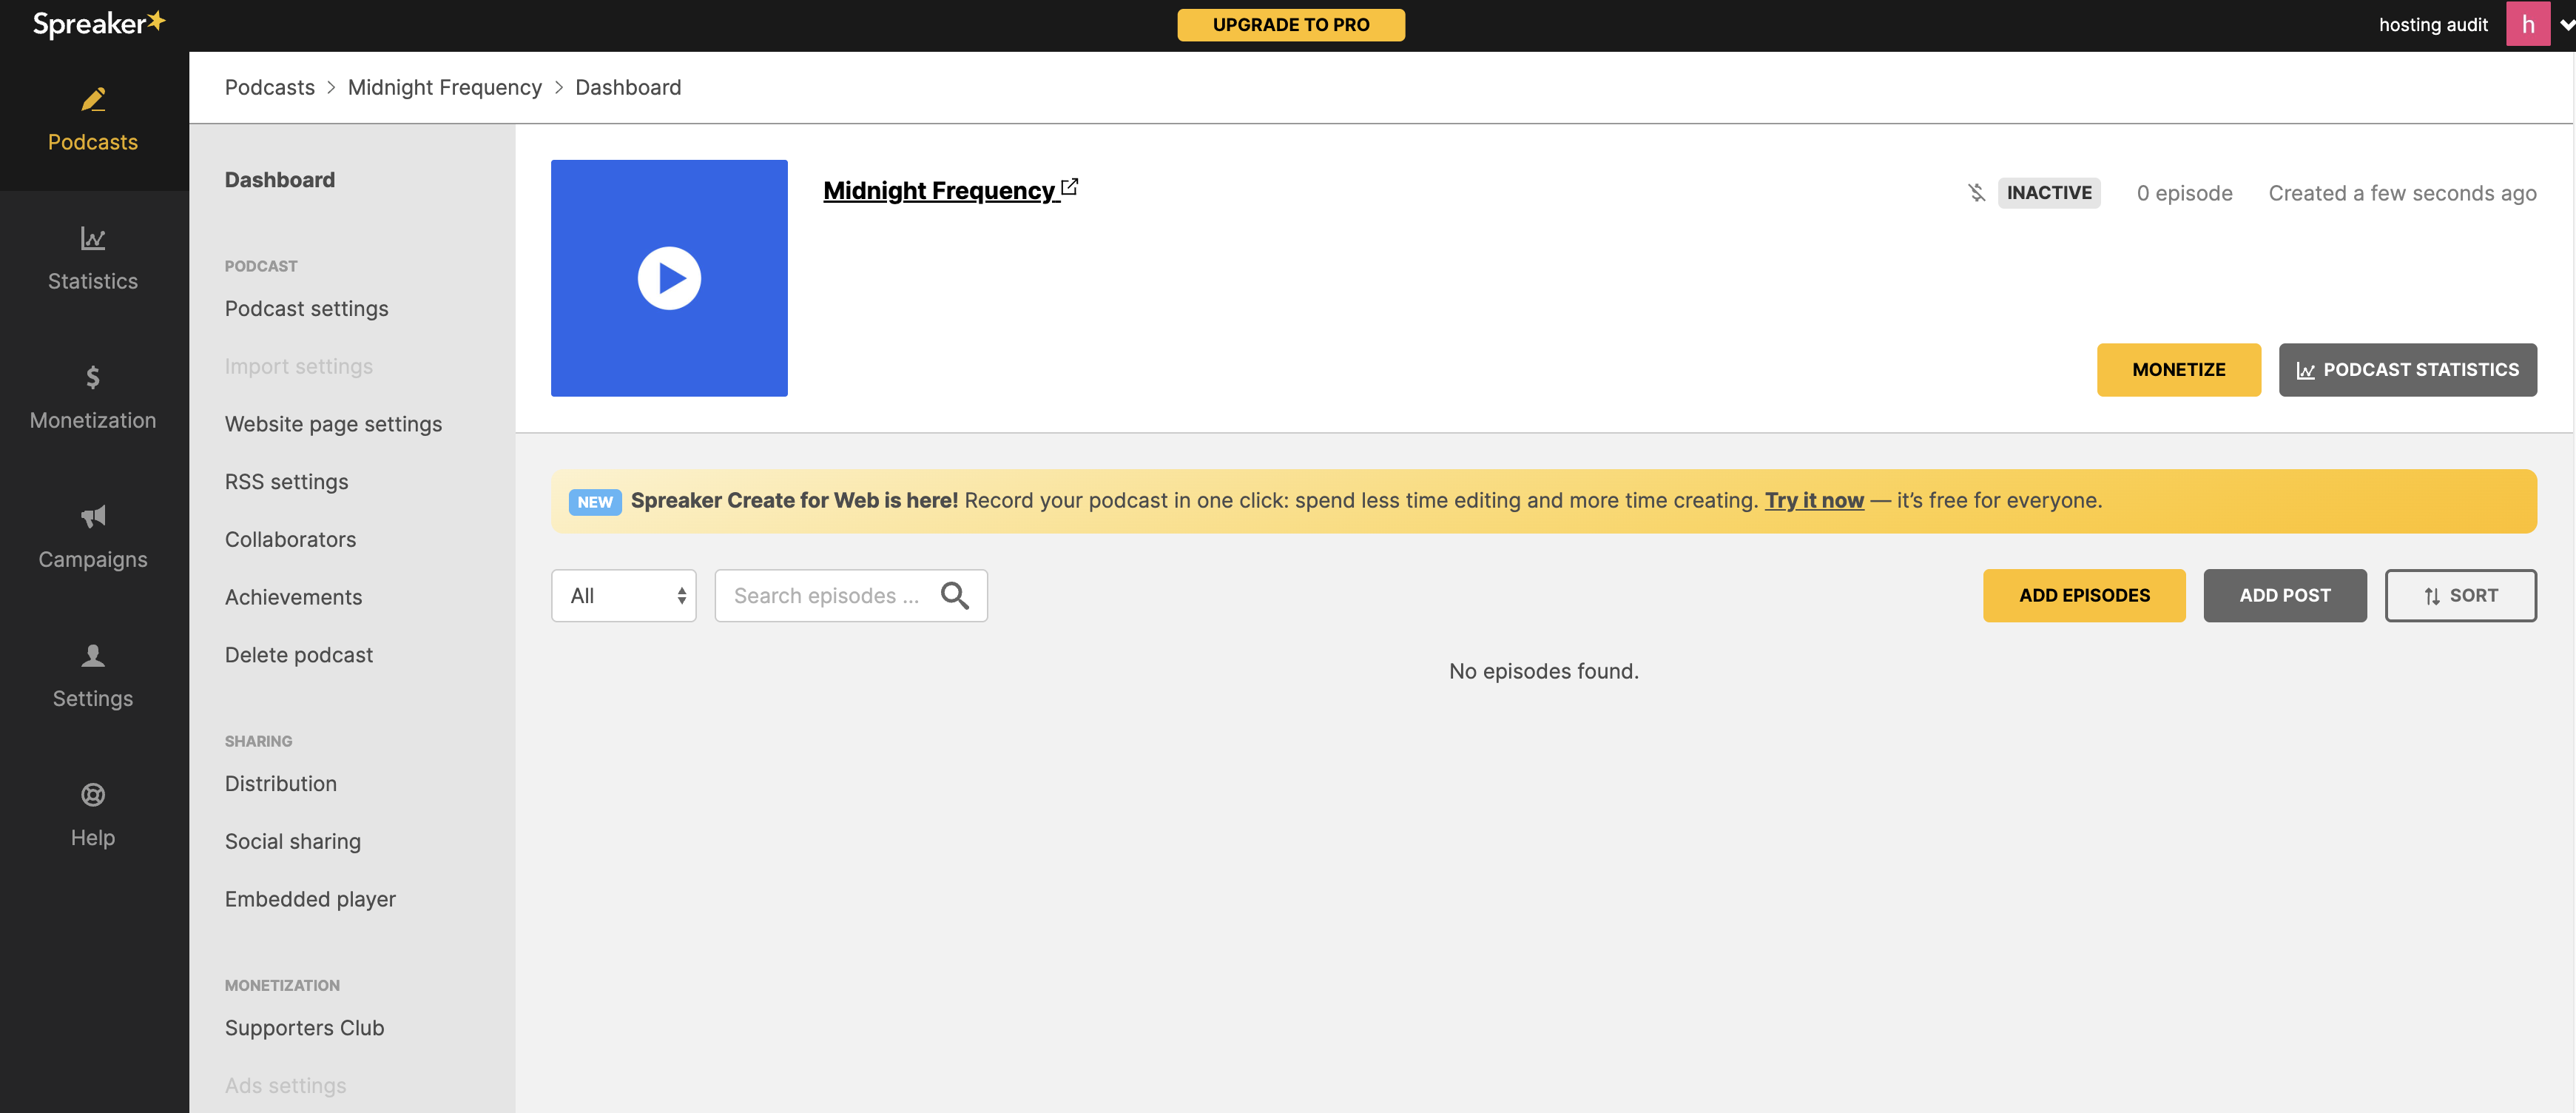Click the MONETIZE button
2576x1113 pixels.
click(x=2178, y=370)
